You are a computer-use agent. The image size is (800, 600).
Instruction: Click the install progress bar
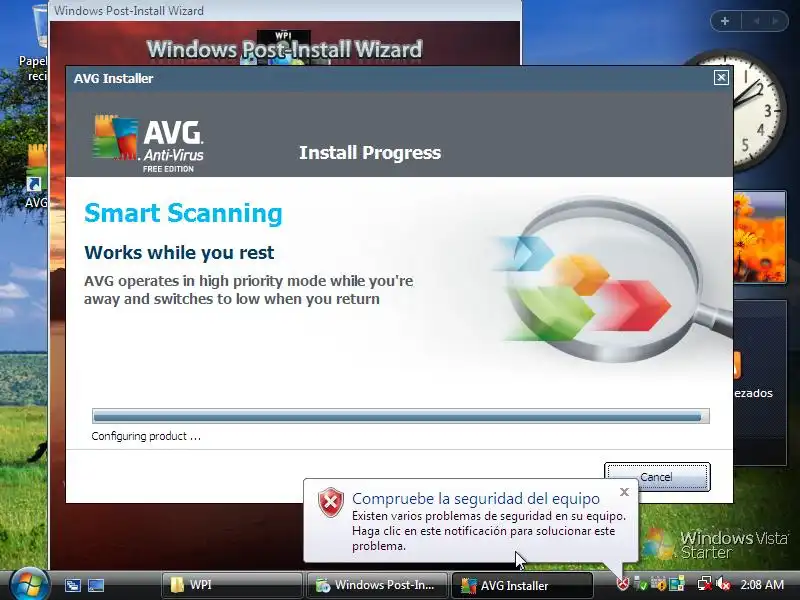coord(401,416)
